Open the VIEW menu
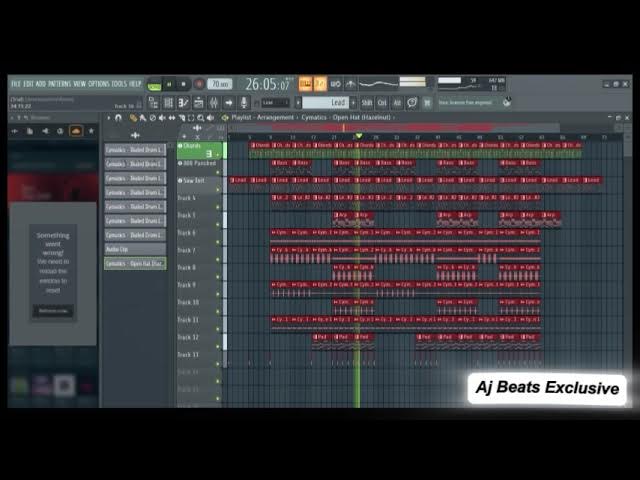Viewport: 640px width, 480px height. 80,84
